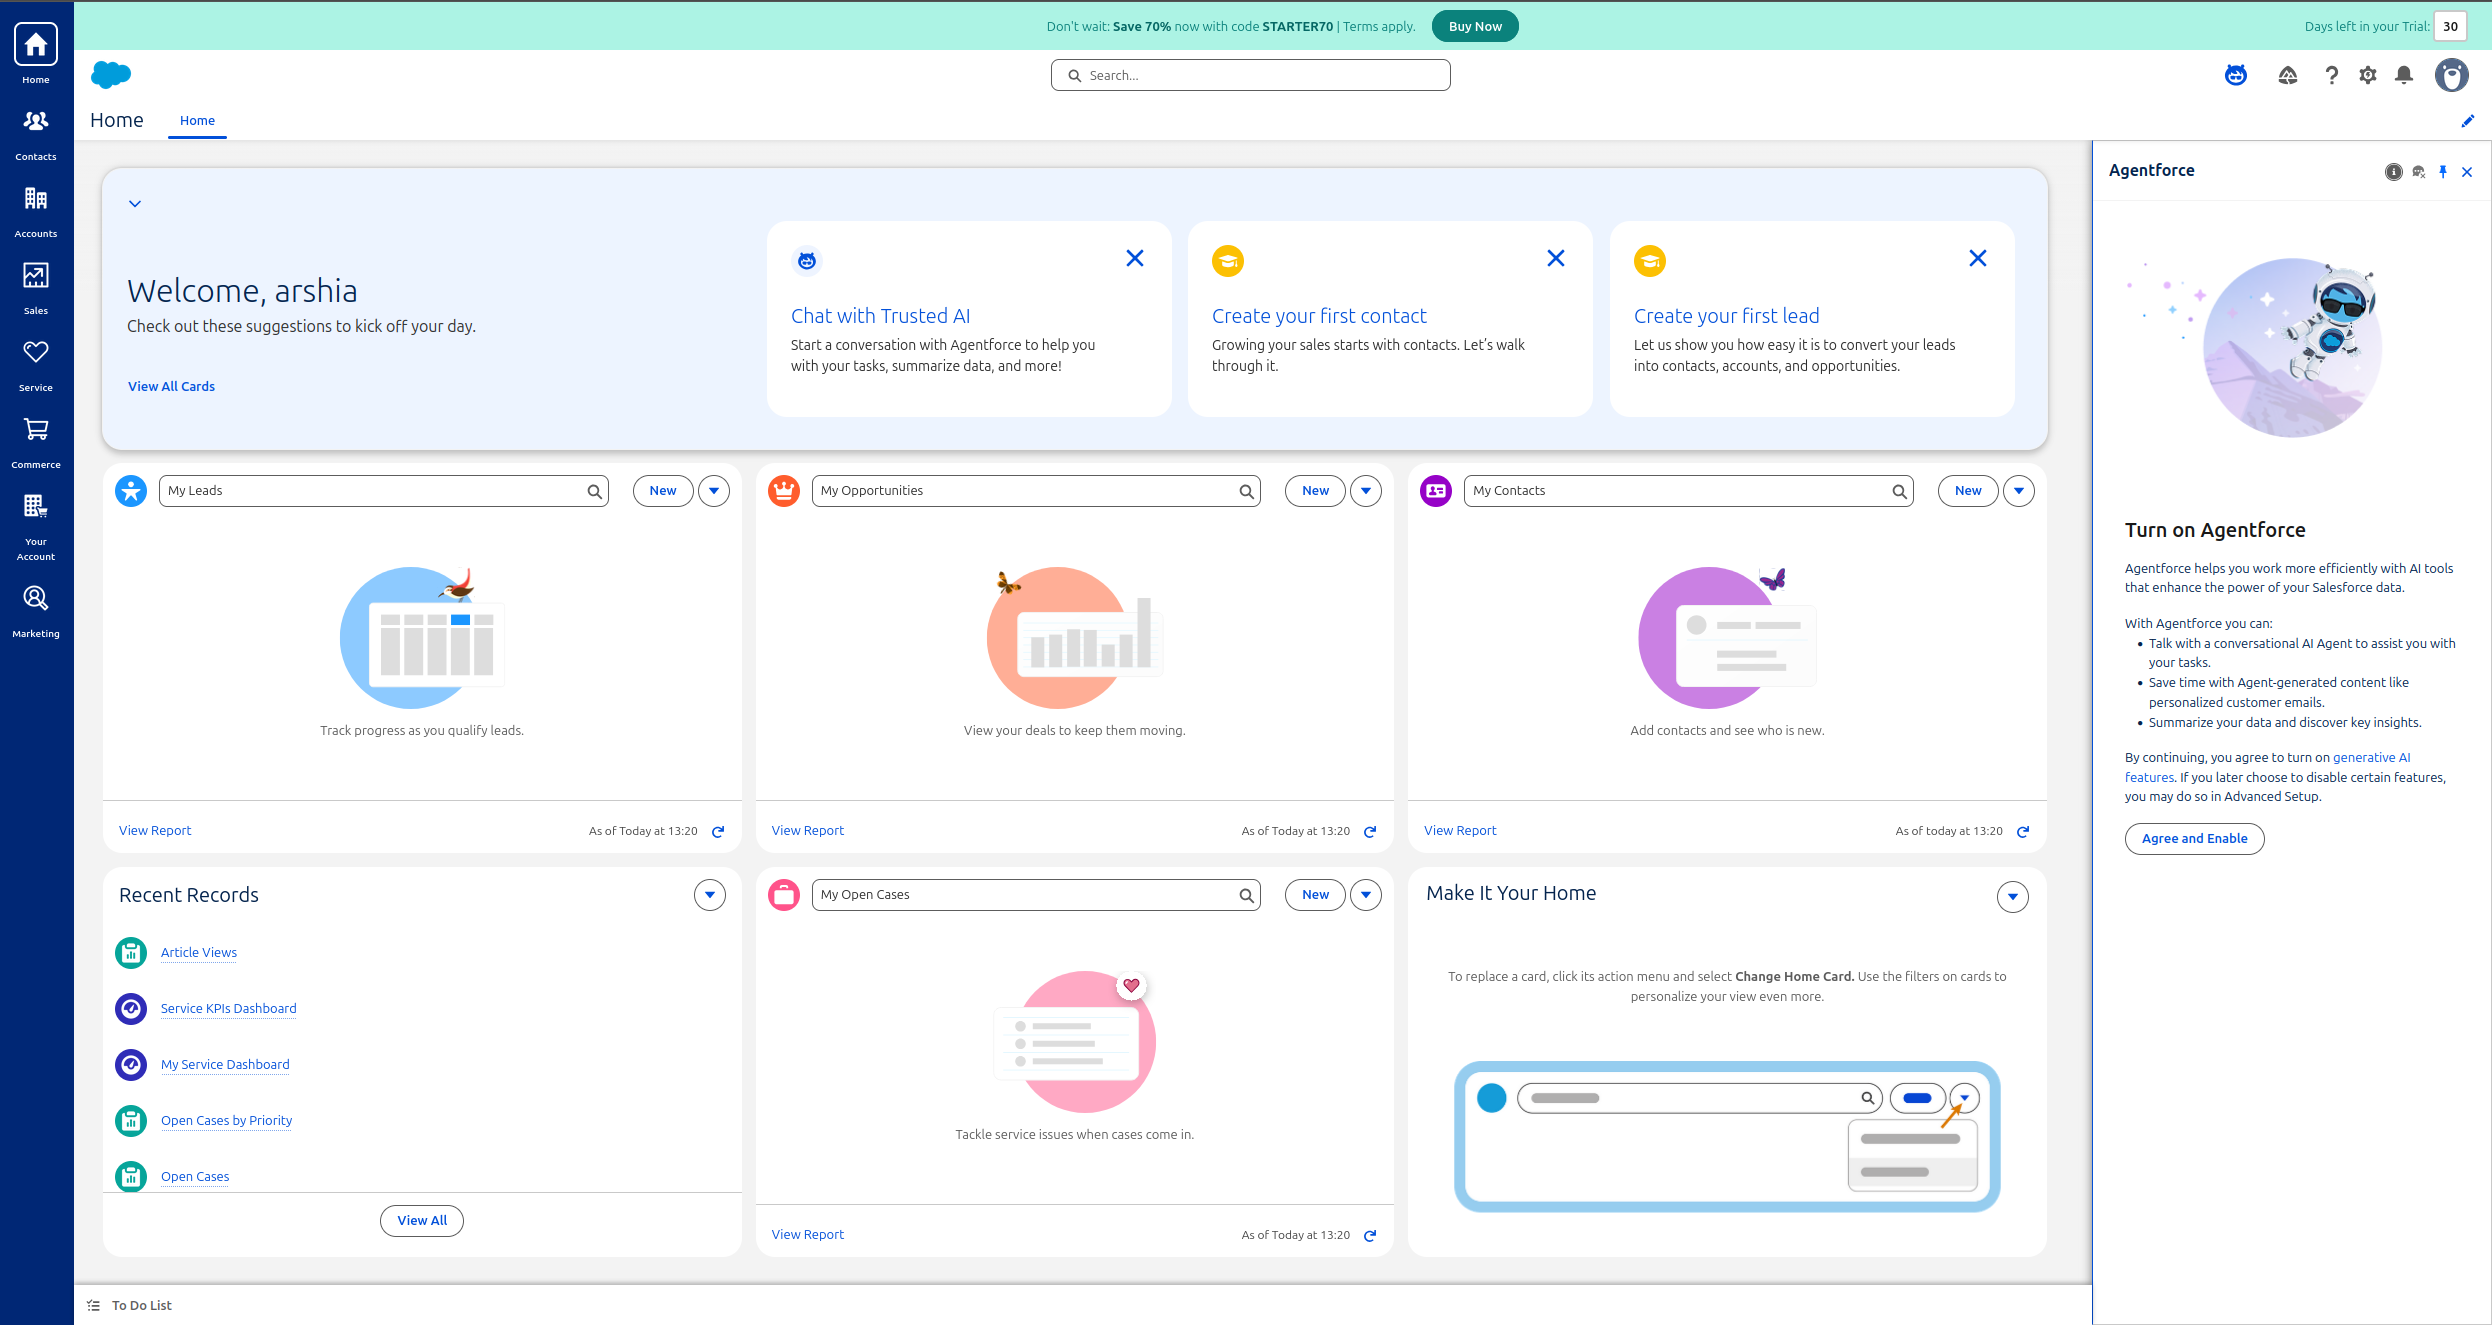The height and width of the screenshot is (1325, 2492).
Task: Open My Leads card action menu
Action: [x=714, y=491]
